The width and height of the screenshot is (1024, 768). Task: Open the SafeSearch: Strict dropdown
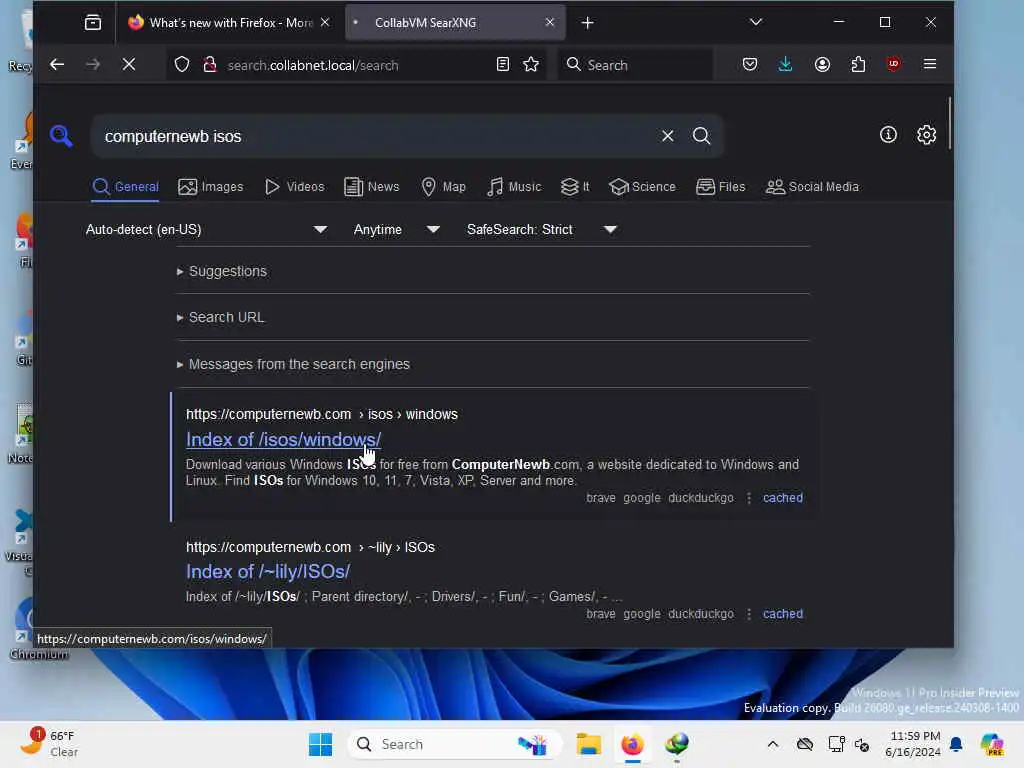(x=541, y=230)
